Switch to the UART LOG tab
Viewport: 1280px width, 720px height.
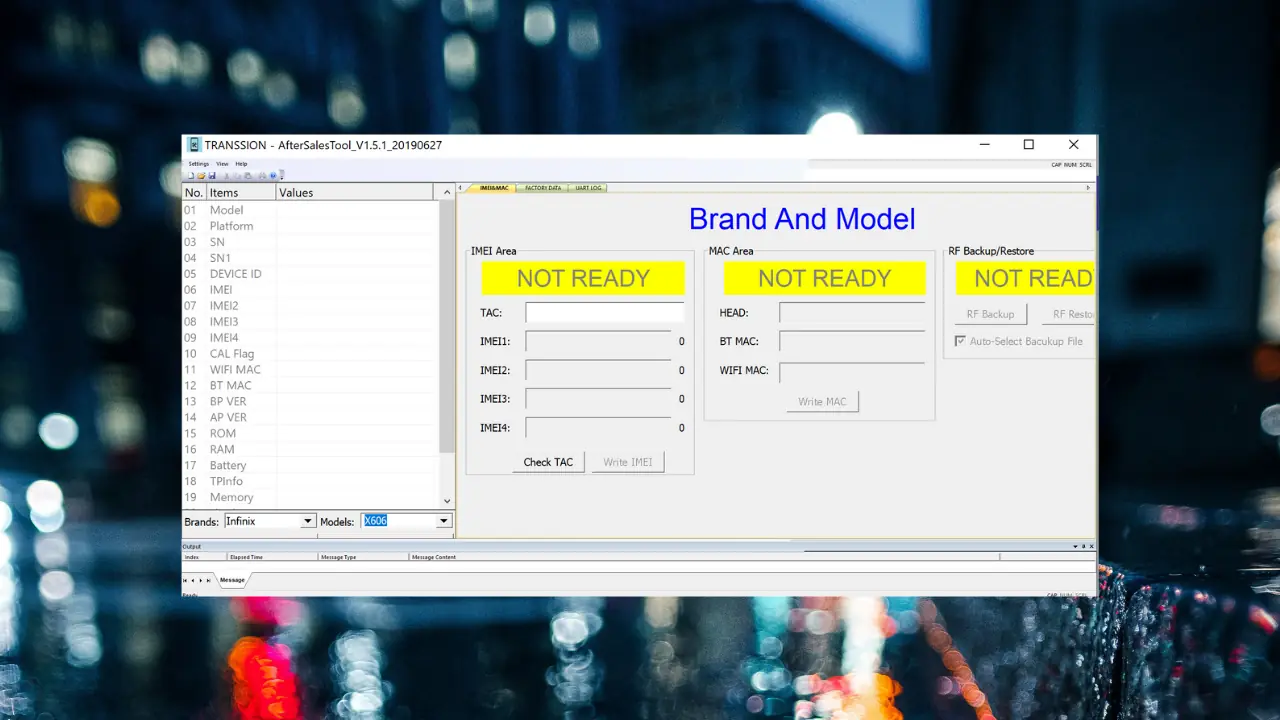point(588,188)
